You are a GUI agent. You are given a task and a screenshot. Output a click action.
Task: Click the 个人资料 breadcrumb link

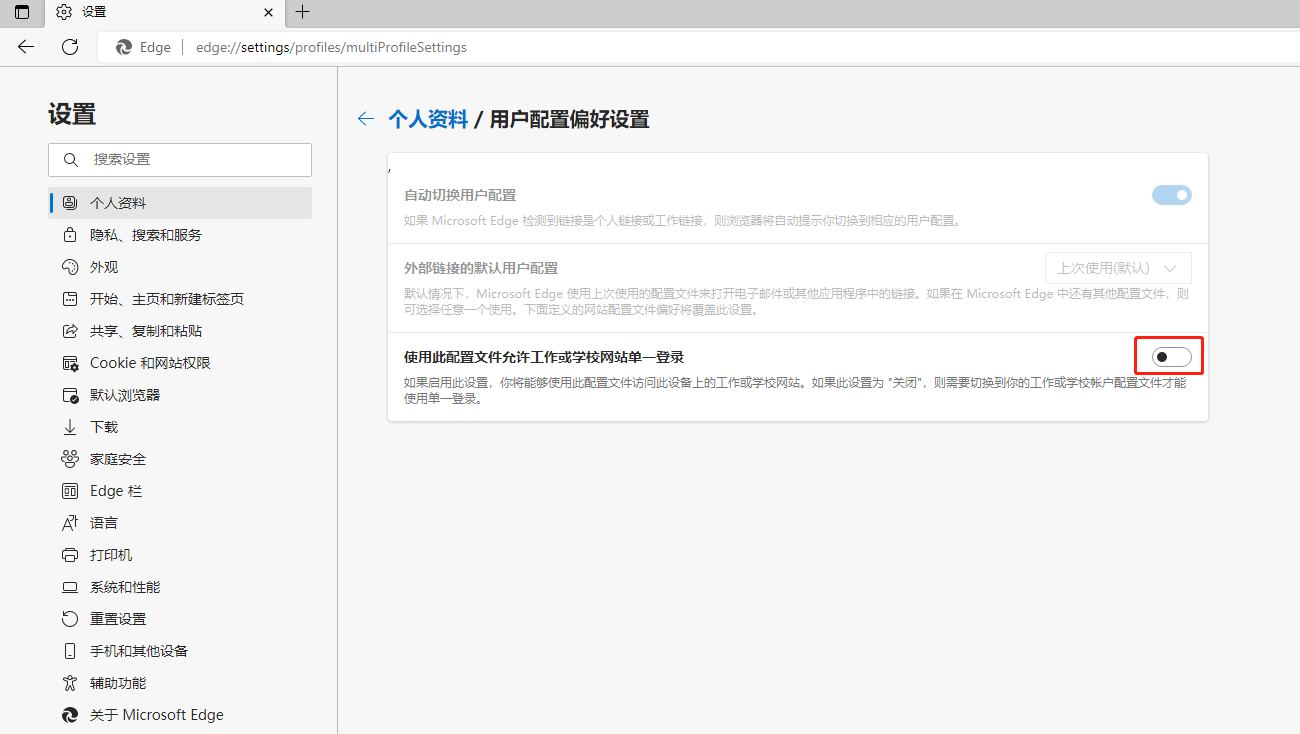(x=428, y=119)
